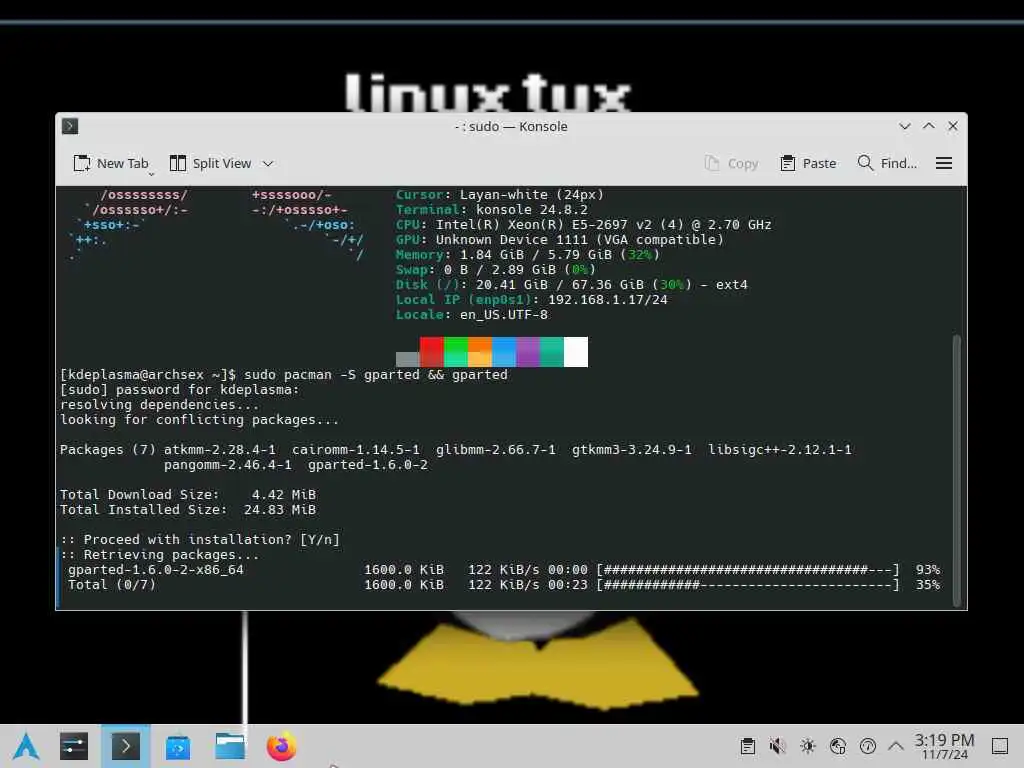Click the 'Swap' usage line
Viewport: 1024px width, 768px height.
pos(496,270)
